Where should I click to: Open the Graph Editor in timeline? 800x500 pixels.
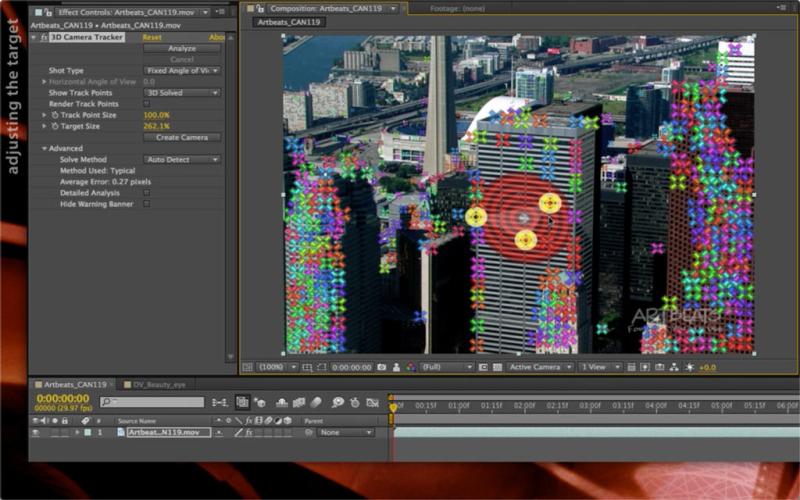tap(373, 403)
